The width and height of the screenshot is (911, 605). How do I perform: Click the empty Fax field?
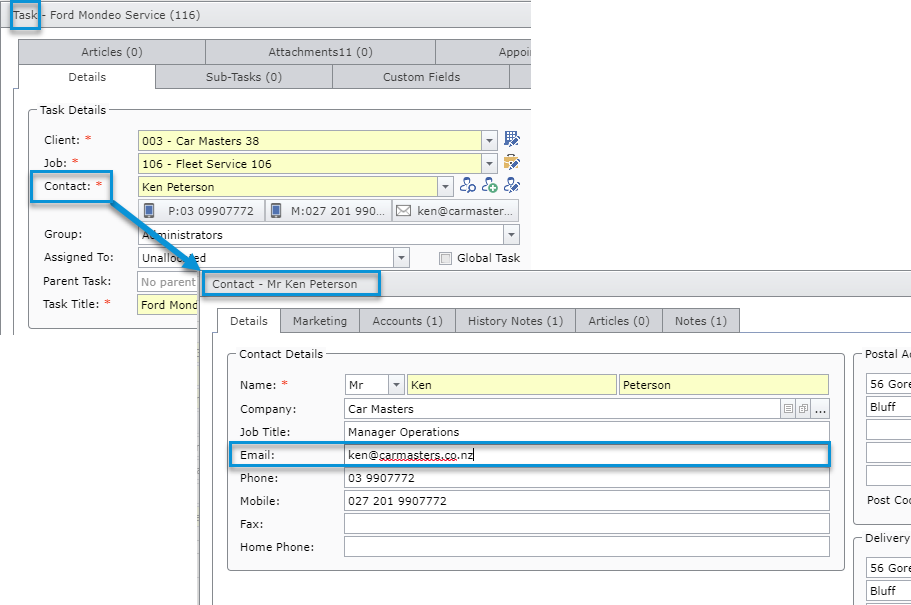pyautogui.click(x=587, y=524)
